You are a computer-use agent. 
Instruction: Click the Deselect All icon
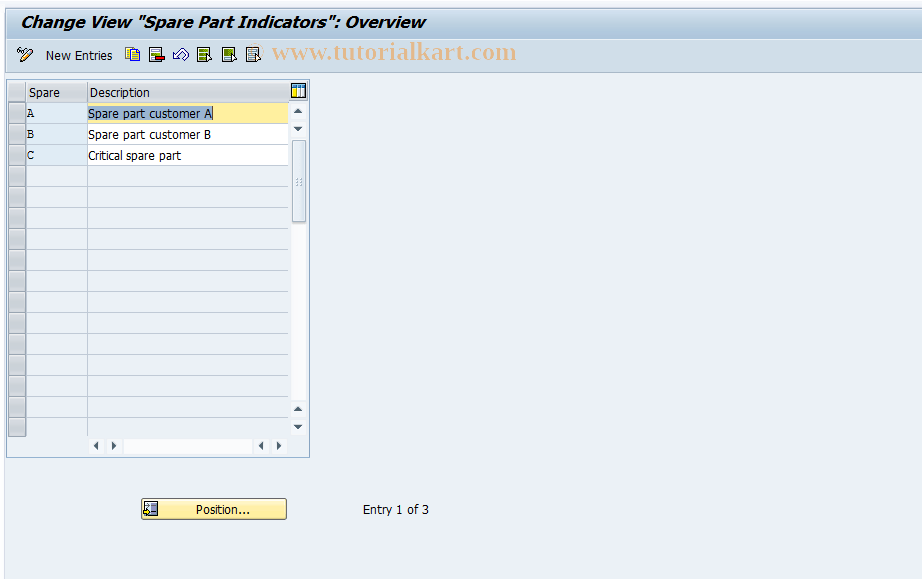253,55
